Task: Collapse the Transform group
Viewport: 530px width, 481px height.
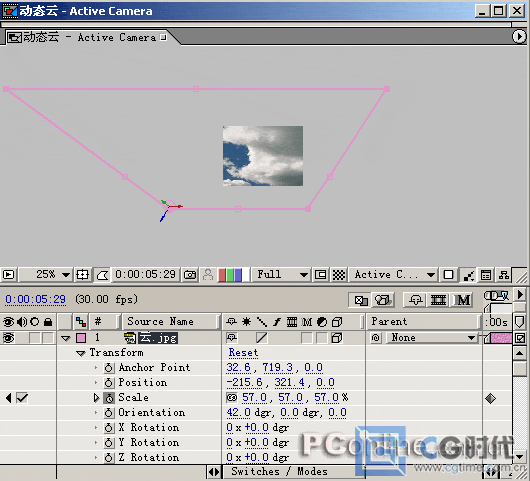Action: [x=80, y=353]
